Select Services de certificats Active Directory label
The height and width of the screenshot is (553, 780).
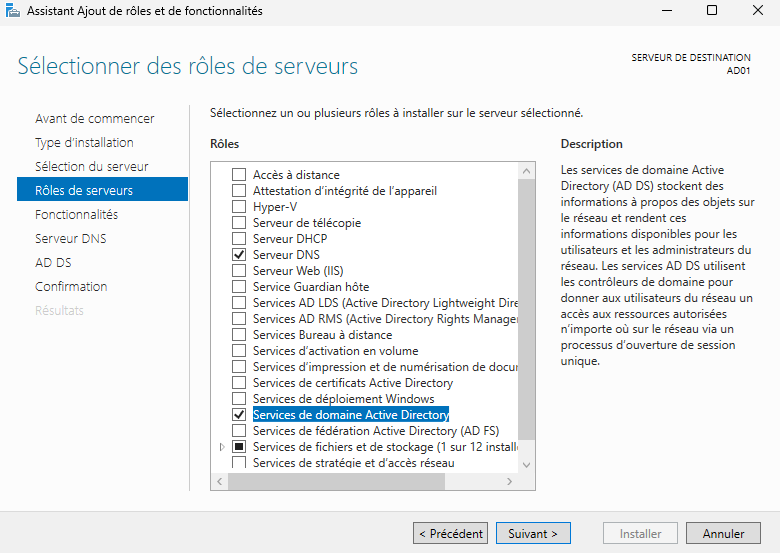click(352, 383)
